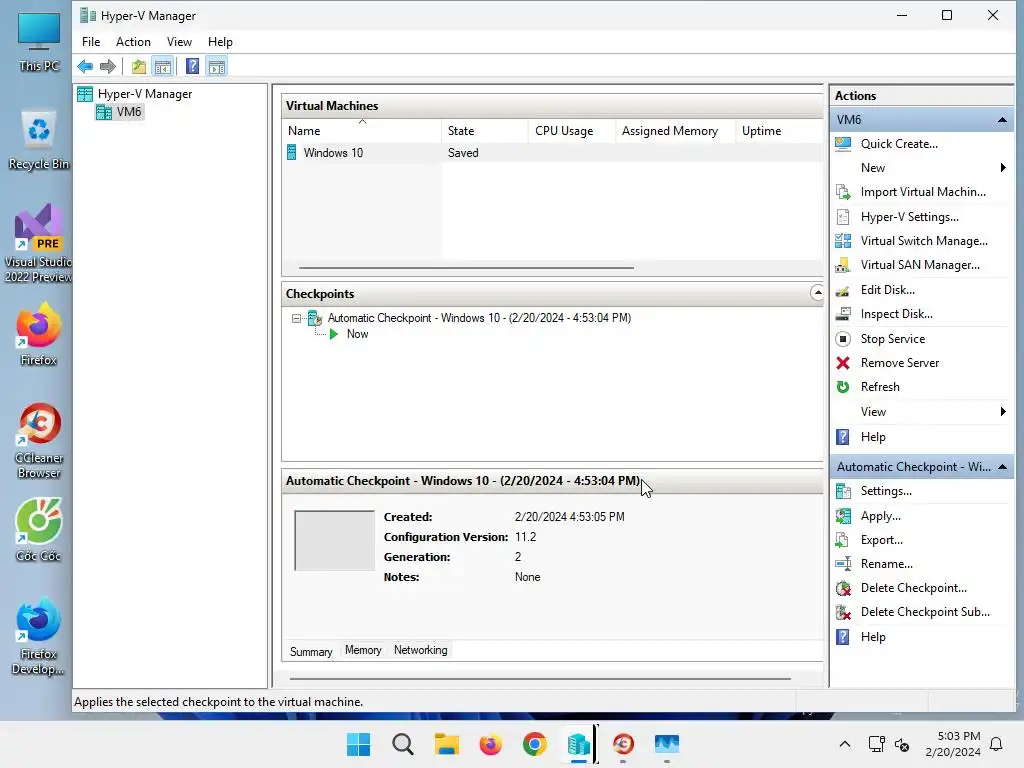1024x768 pixels.
Task: Select the Now item under checkpoints
Action: 357,334
